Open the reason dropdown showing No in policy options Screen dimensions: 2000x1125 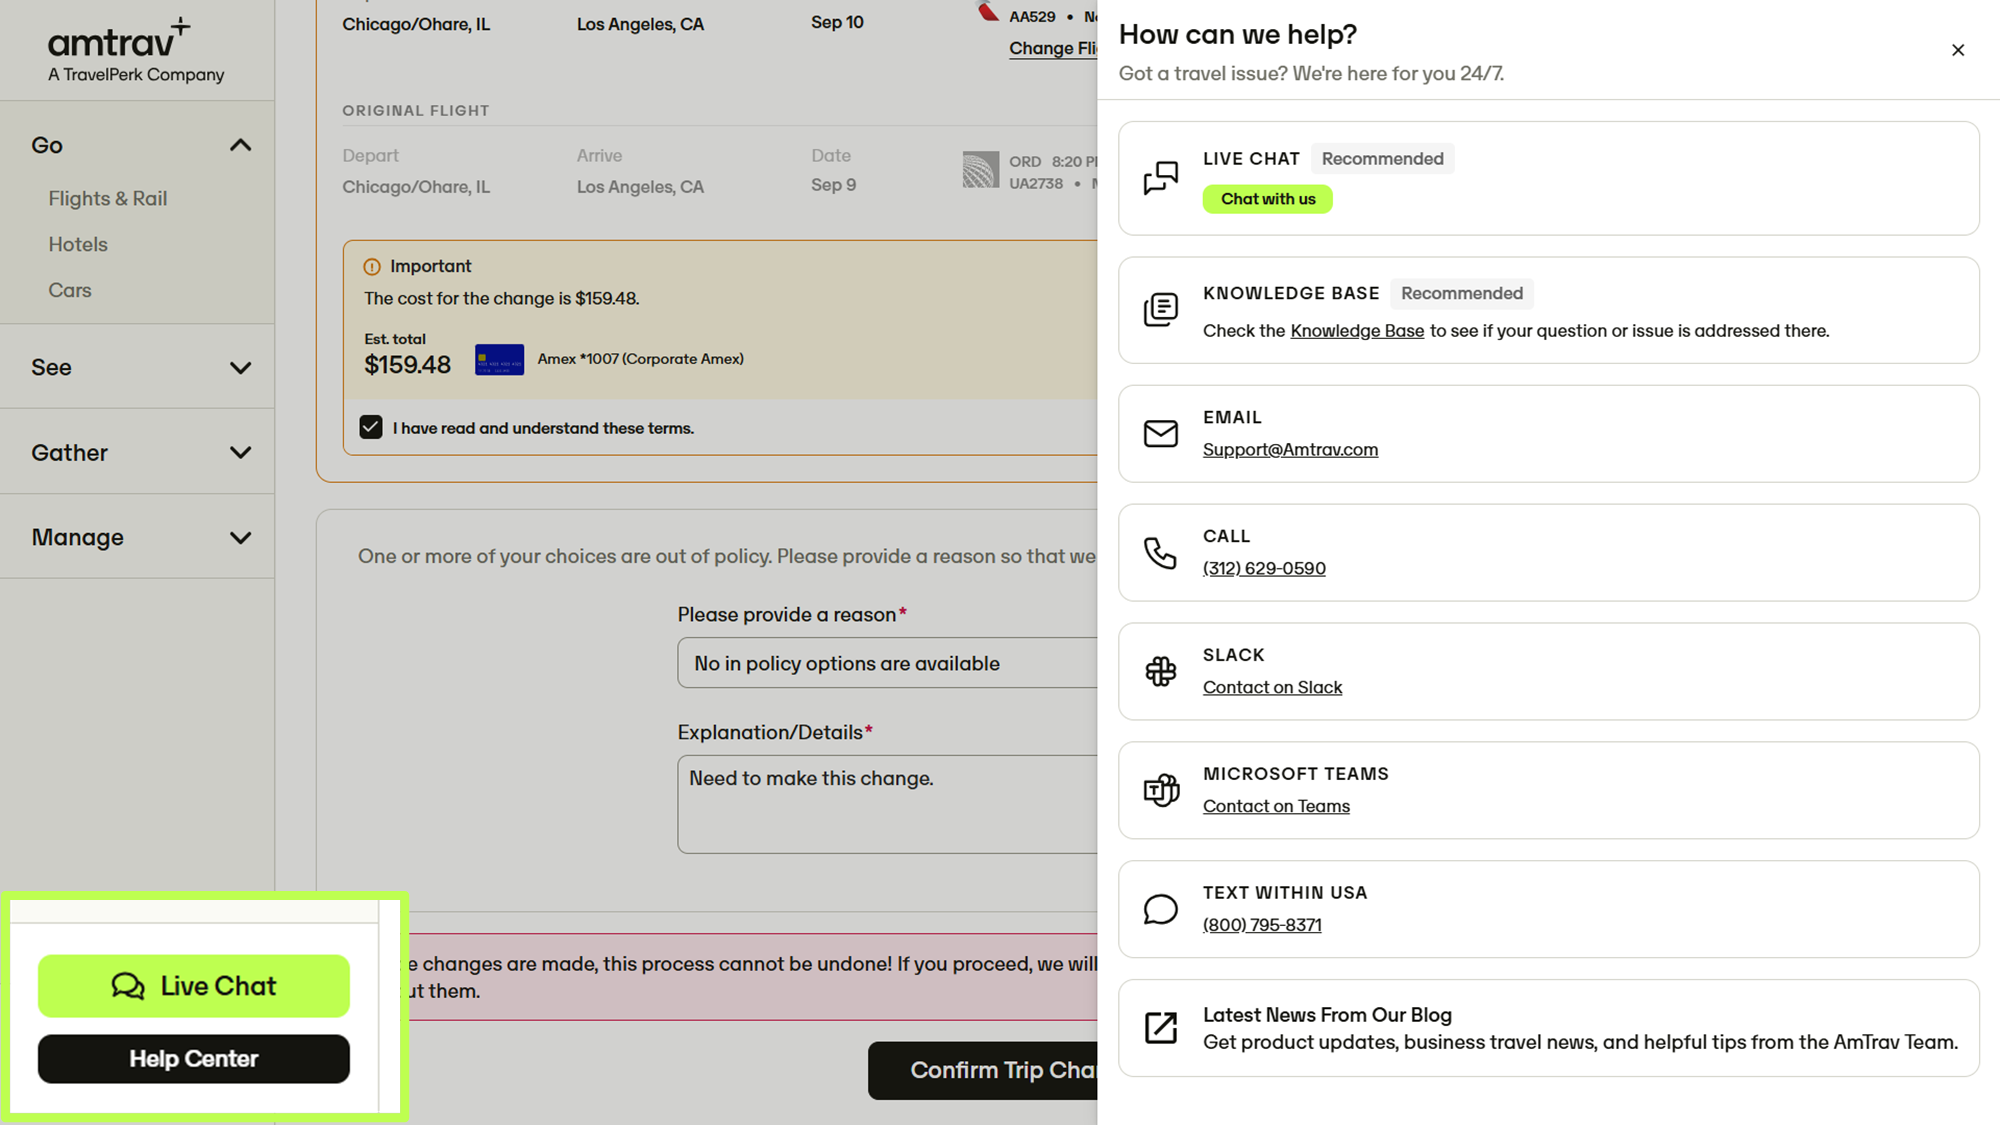click(x=887, y=663)
